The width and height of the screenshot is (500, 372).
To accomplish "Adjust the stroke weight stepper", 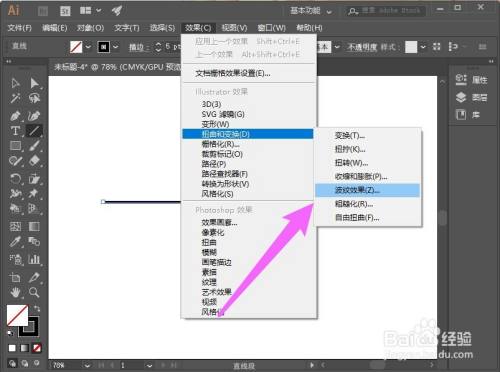I will tap(158, 47).
